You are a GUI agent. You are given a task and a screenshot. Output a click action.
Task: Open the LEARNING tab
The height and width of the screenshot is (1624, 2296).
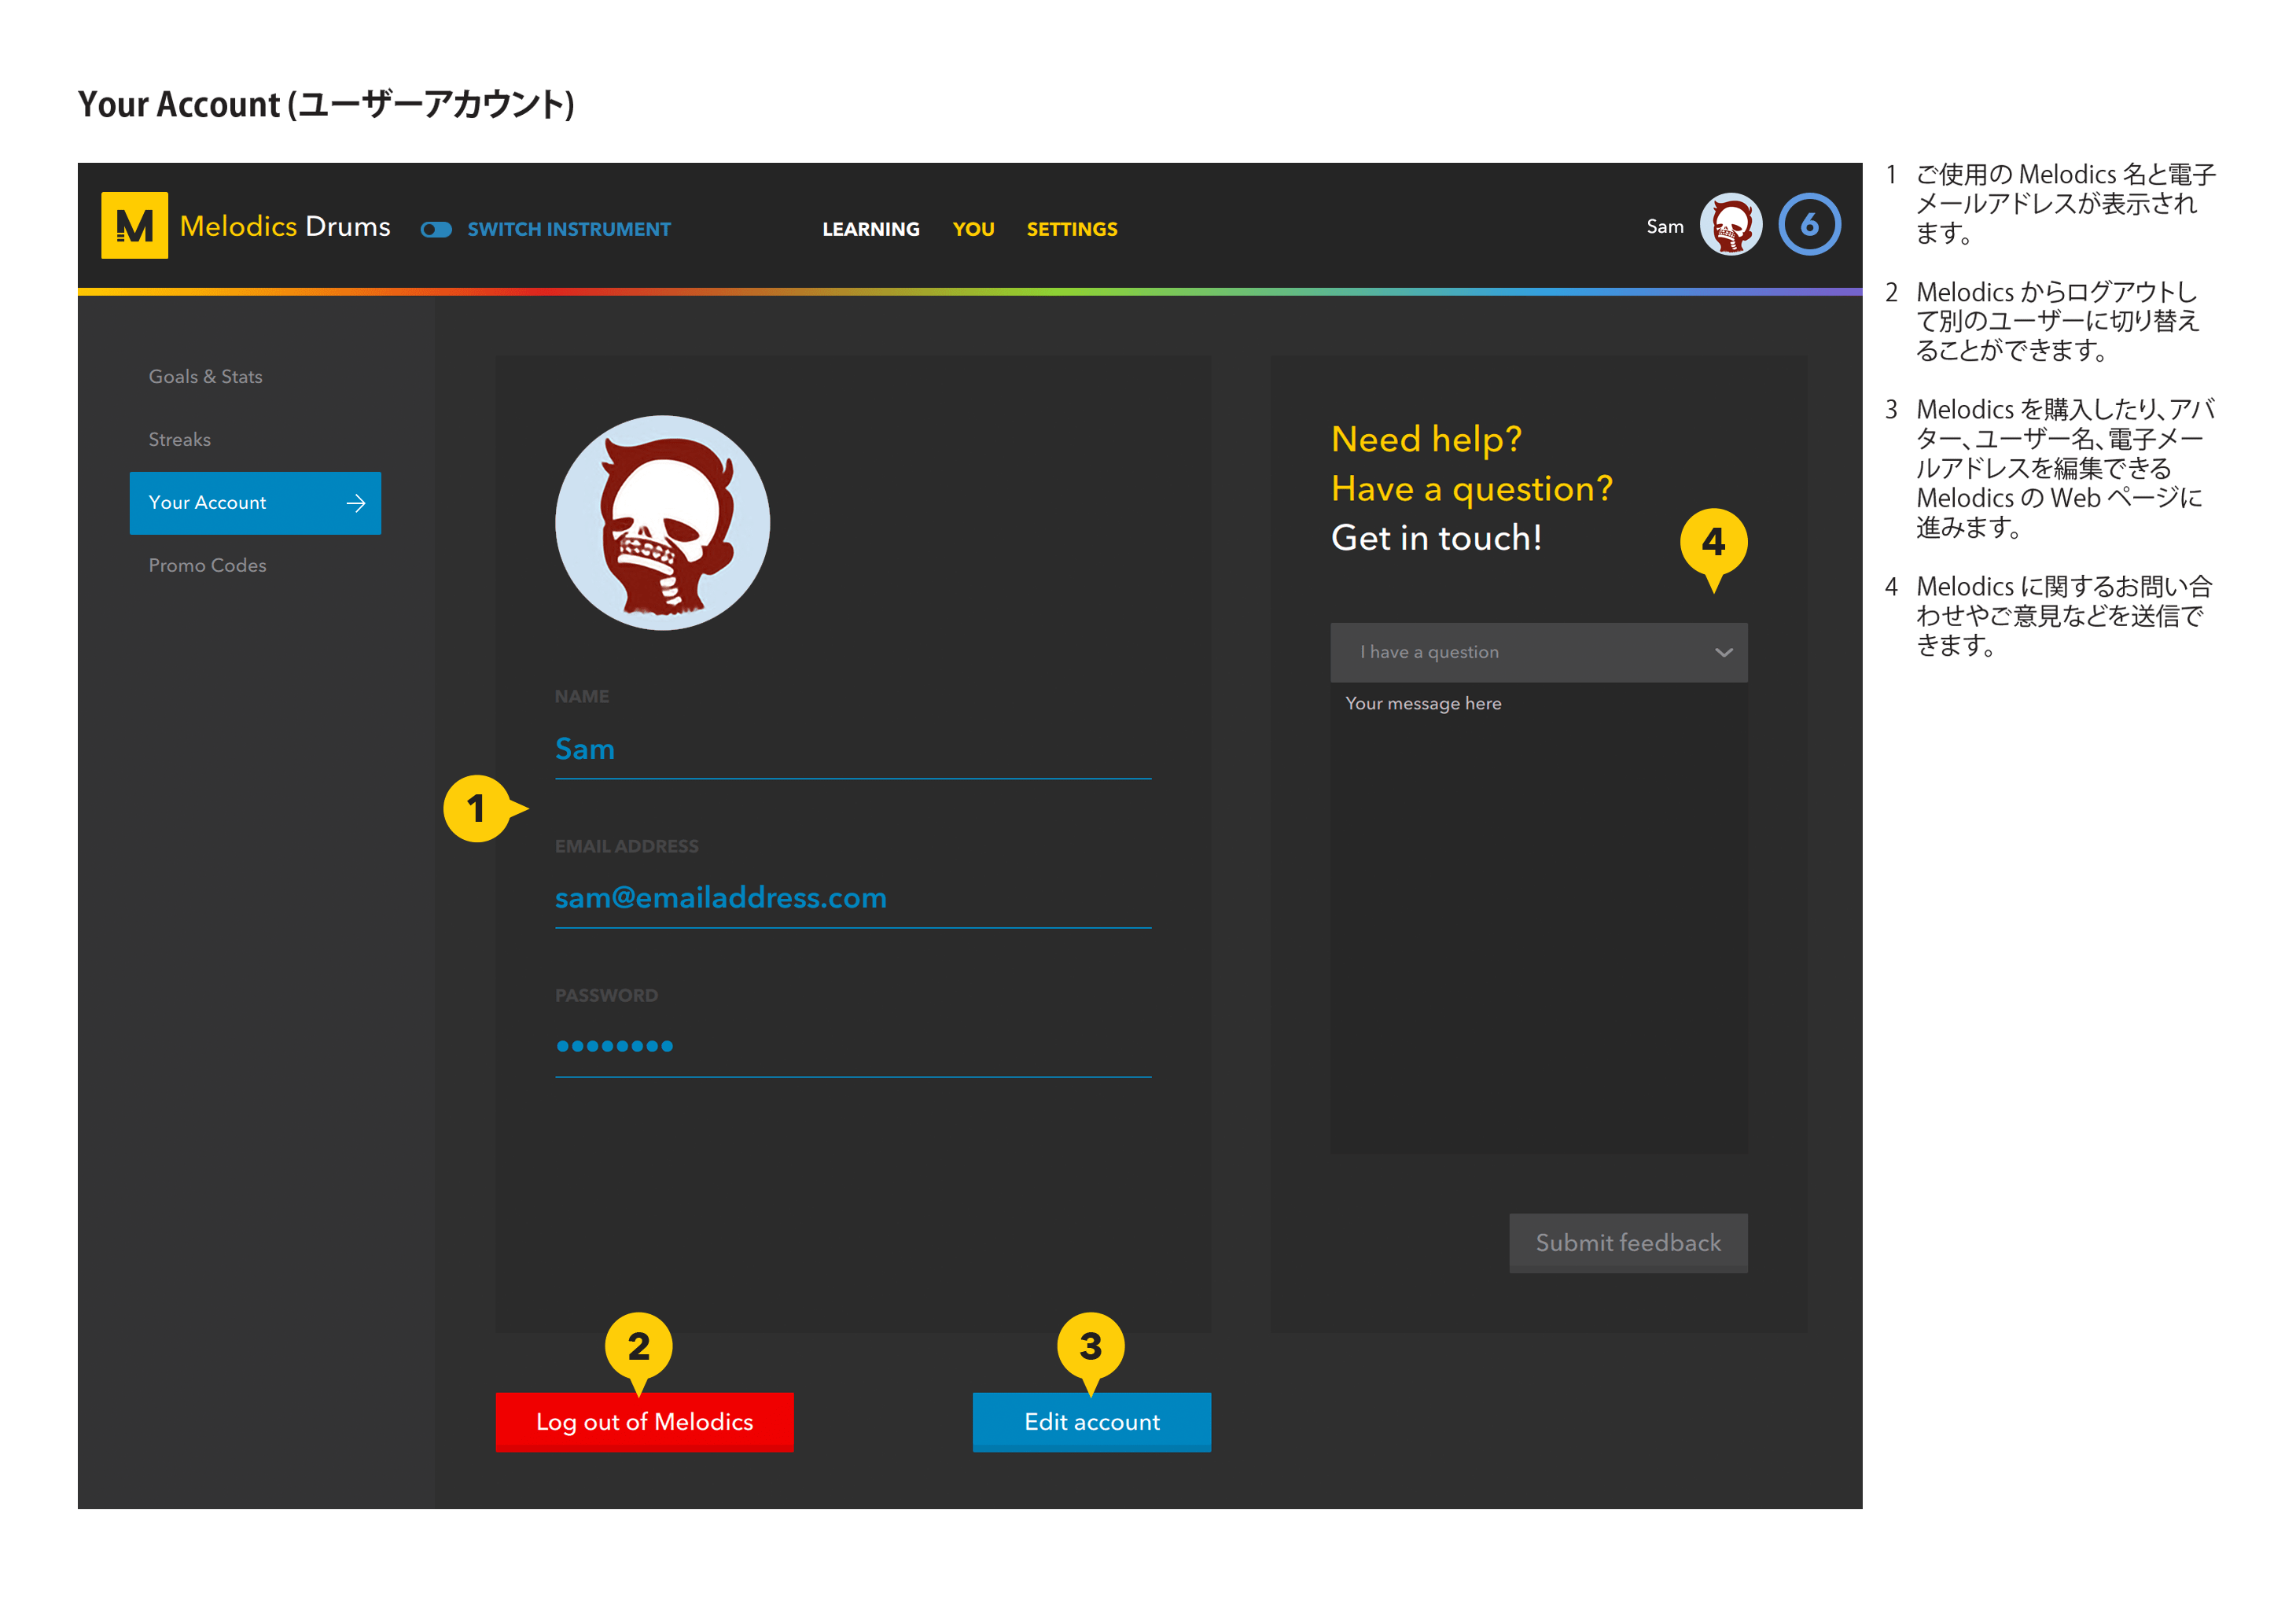click(x=870, y=229)
